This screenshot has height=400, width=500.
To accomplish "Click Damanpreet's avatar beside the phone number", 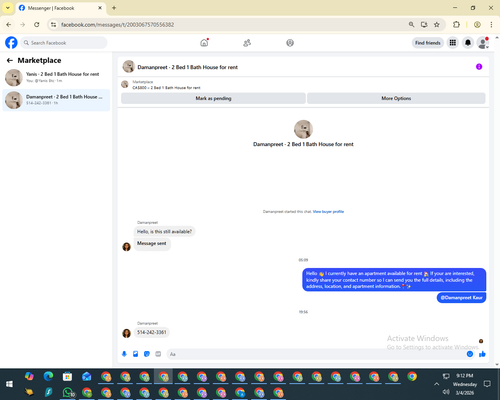I will click(x=127, y=333).
